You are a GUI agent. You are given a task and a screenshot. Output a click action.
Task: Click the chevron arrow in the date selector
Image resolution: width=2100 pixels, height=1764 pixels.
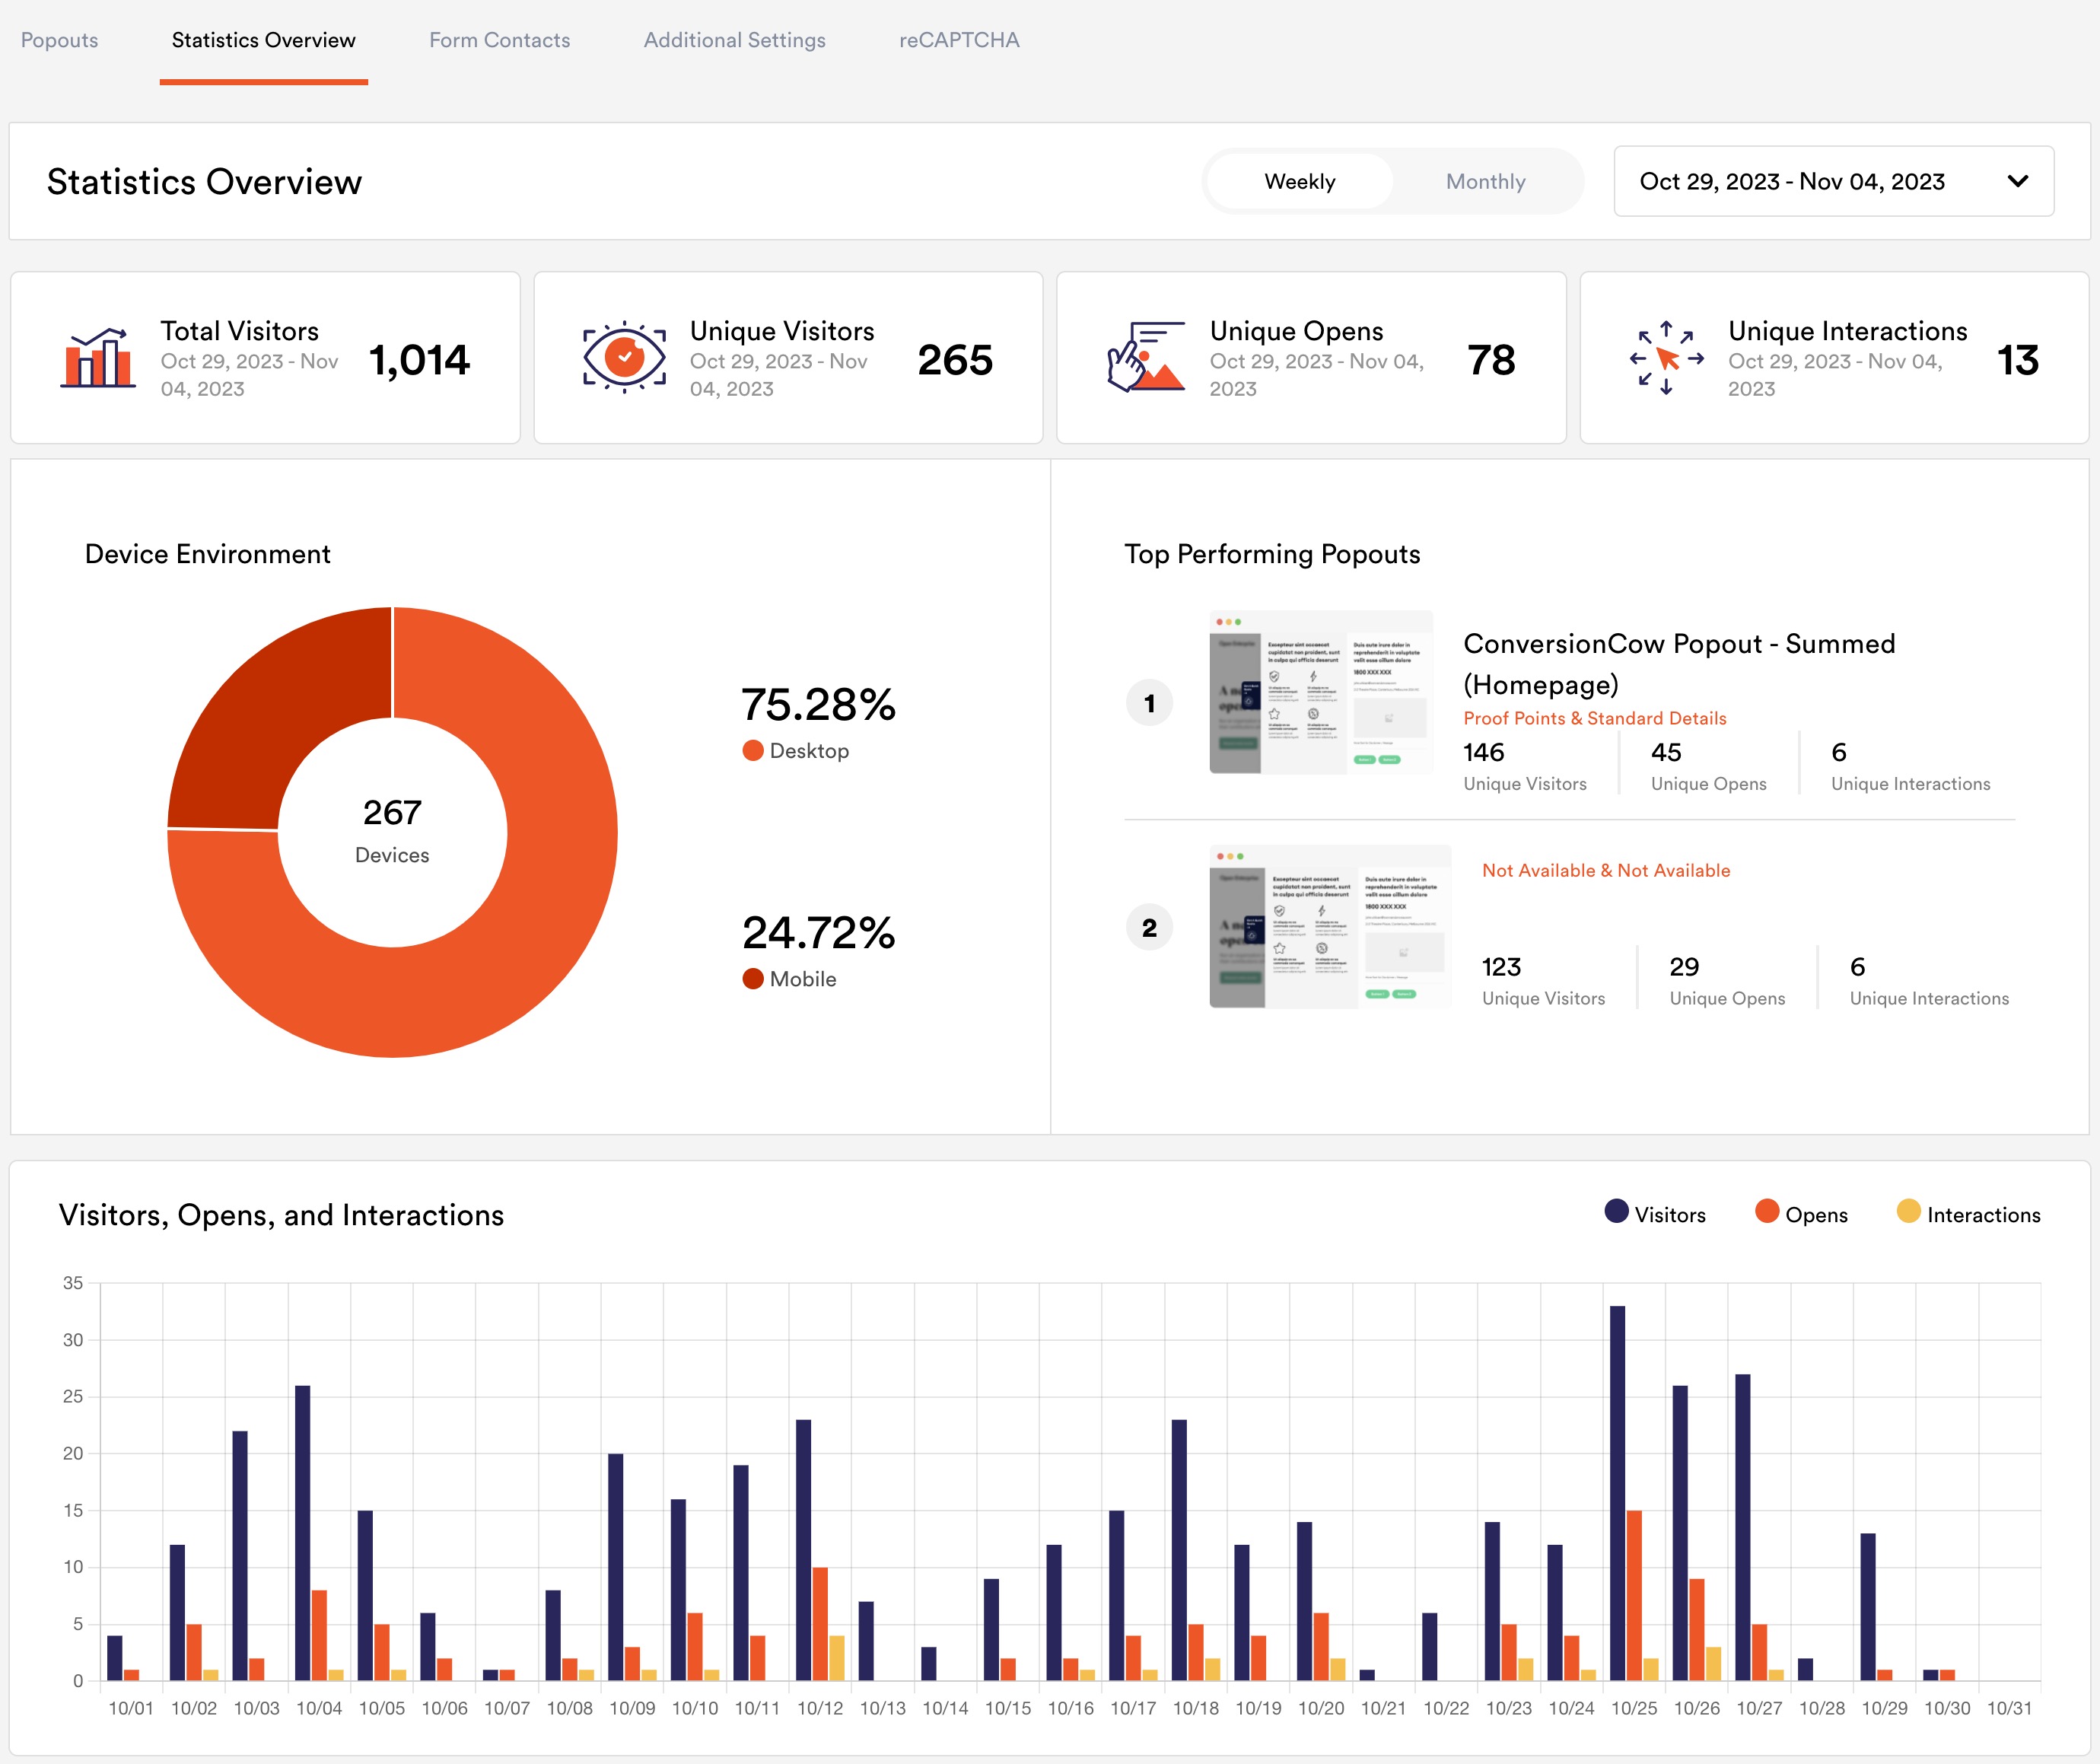[2017, 182]
